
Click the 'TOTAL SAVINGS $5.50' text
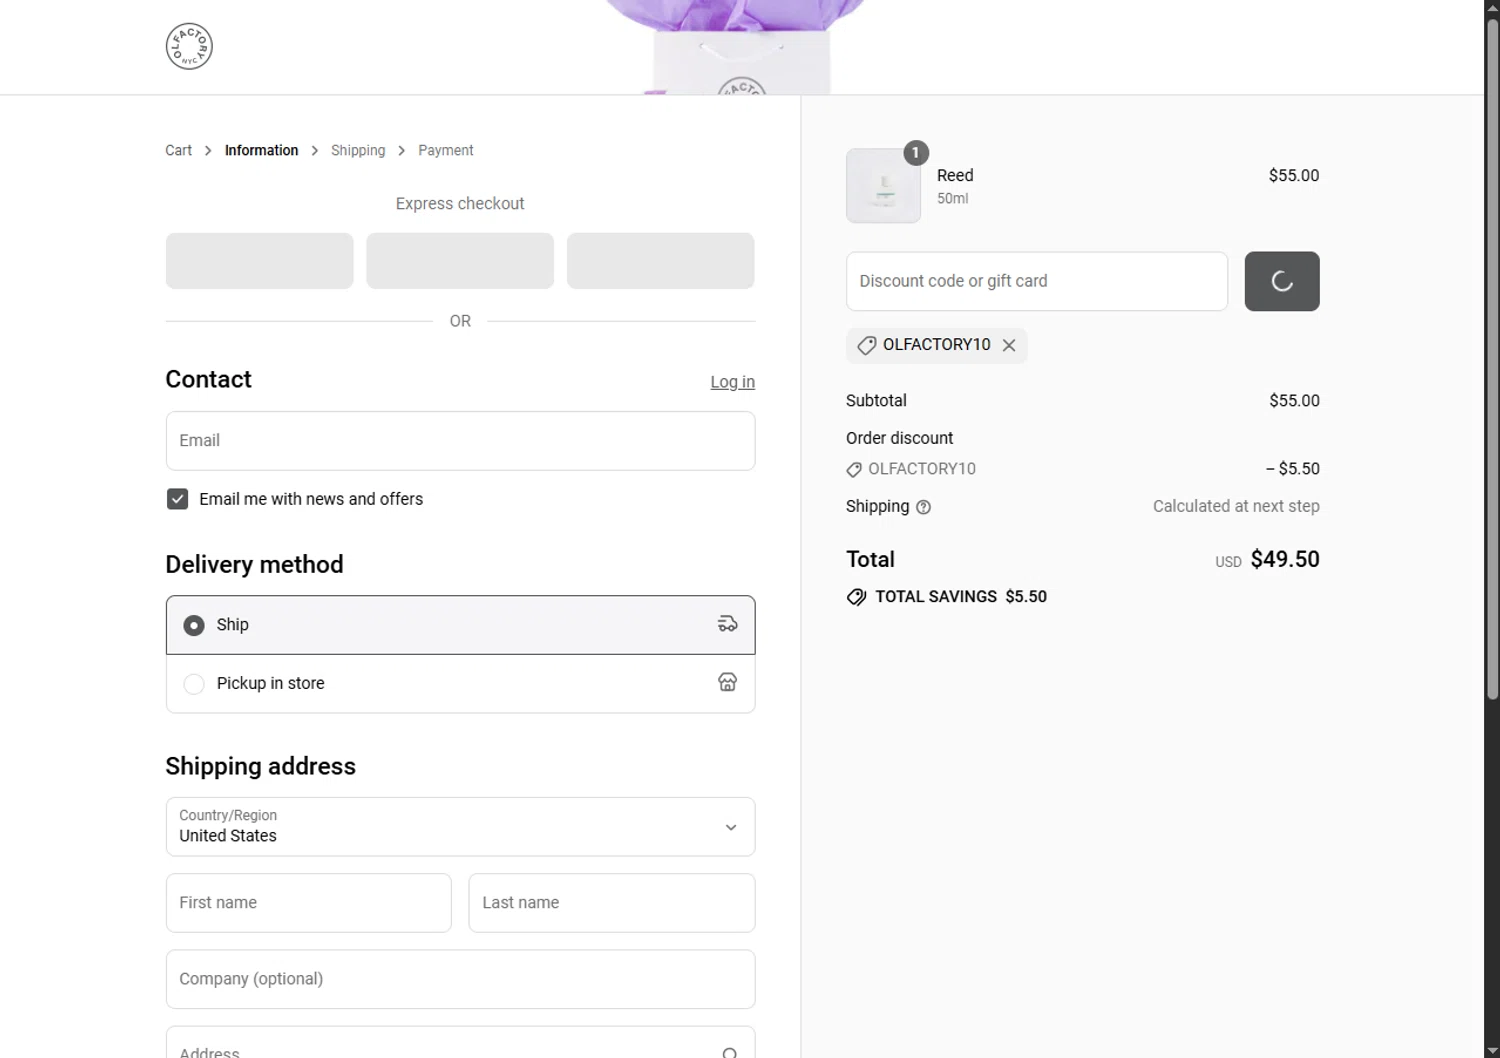coord(961,596)
